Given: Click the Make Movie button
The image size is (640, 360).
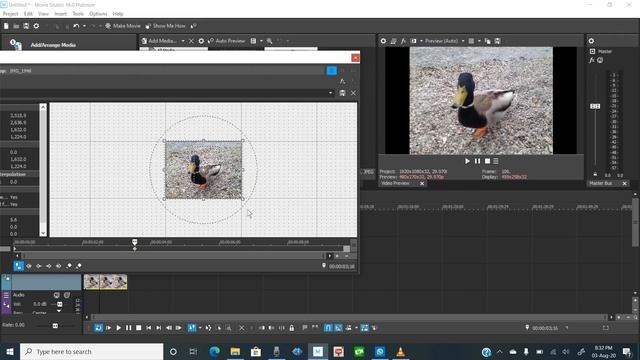Looking at the screenshot, I should [122, 26].
